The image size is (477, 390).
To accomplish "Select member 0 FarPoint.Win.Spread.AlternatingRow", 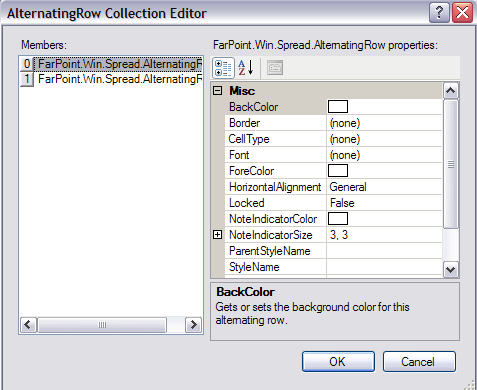I will (111, 64).
